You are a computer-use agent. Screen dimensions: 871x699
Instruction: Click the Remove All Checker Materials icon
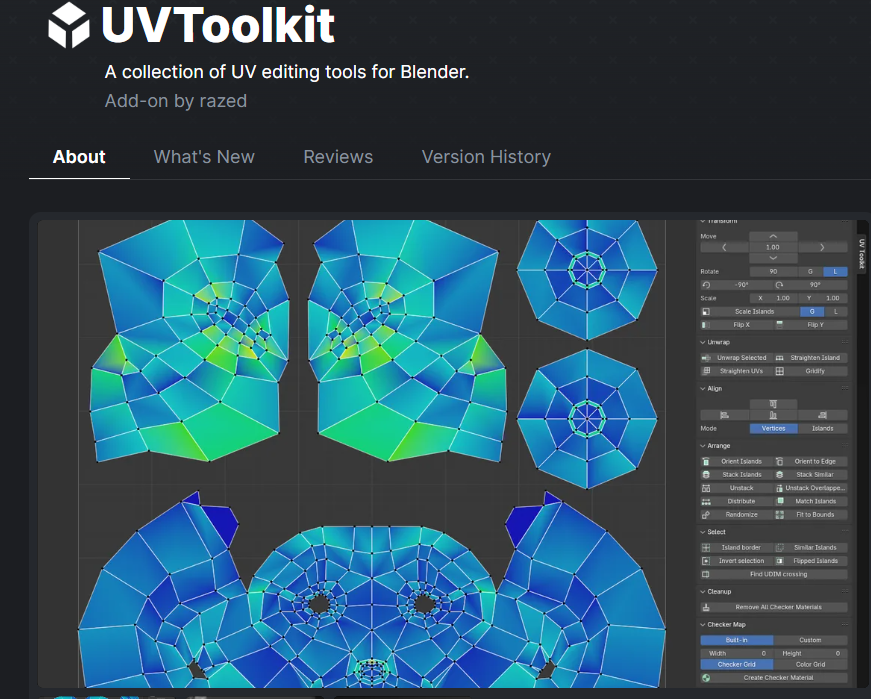click(x=705, y=607)
